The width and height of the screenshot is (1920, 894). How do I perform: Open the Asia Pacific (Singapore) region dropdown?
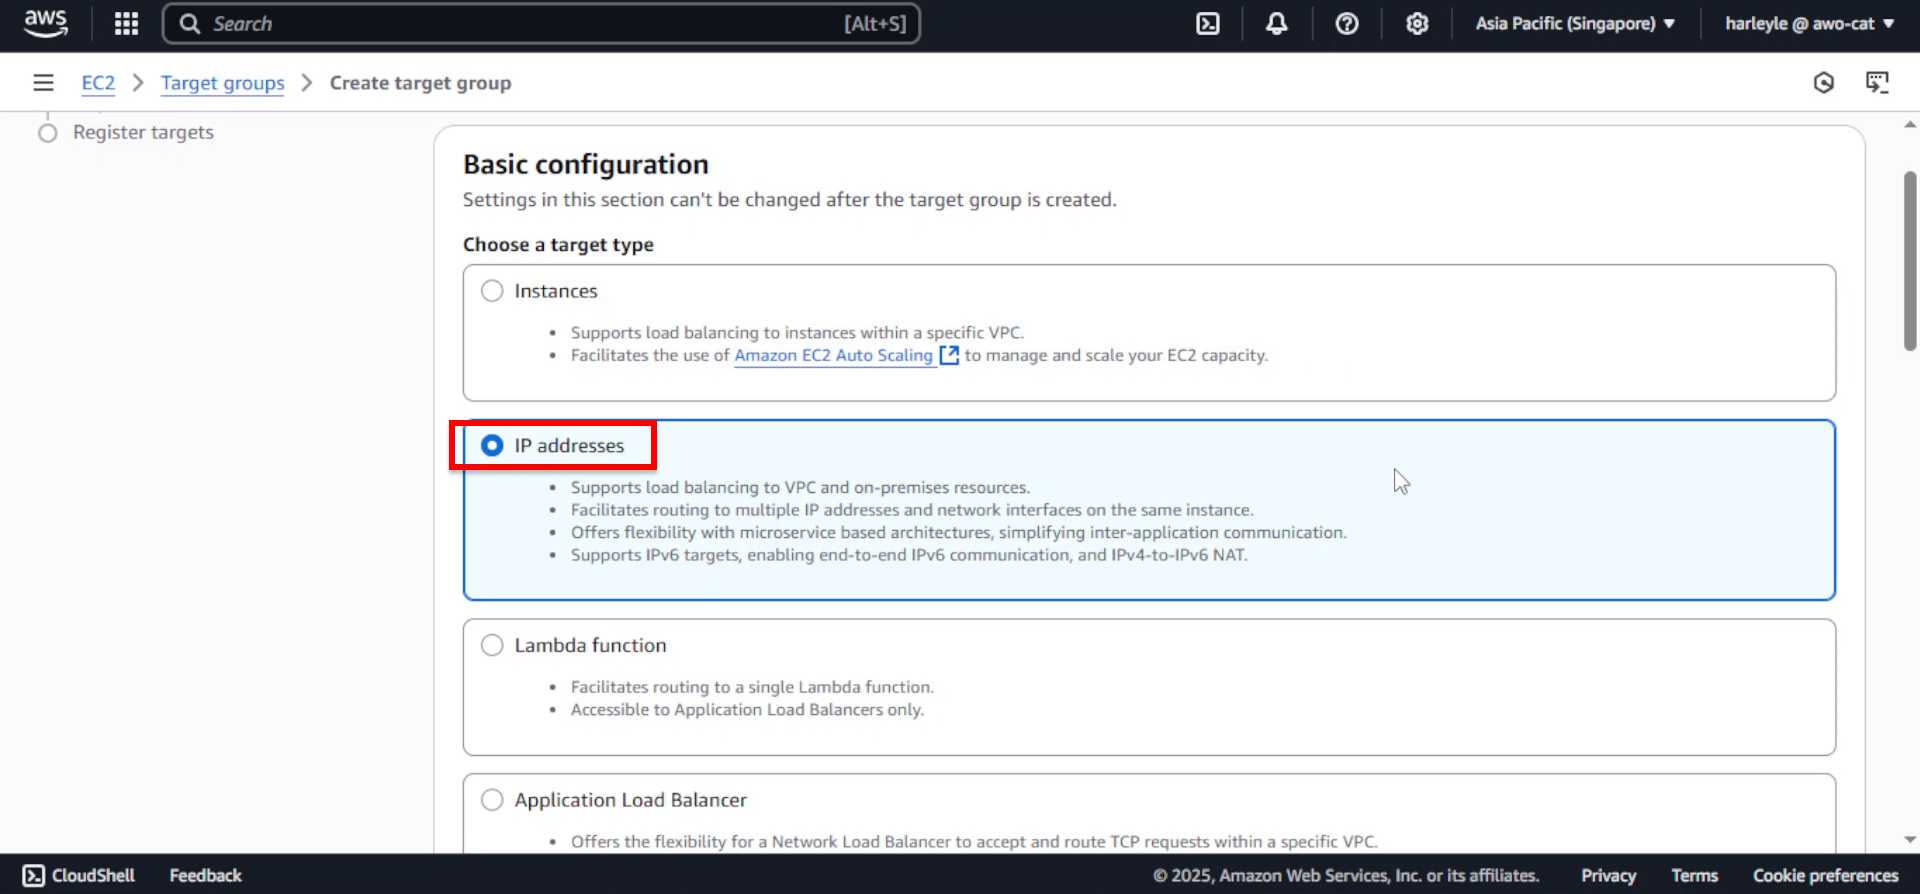pos(1574,23)
